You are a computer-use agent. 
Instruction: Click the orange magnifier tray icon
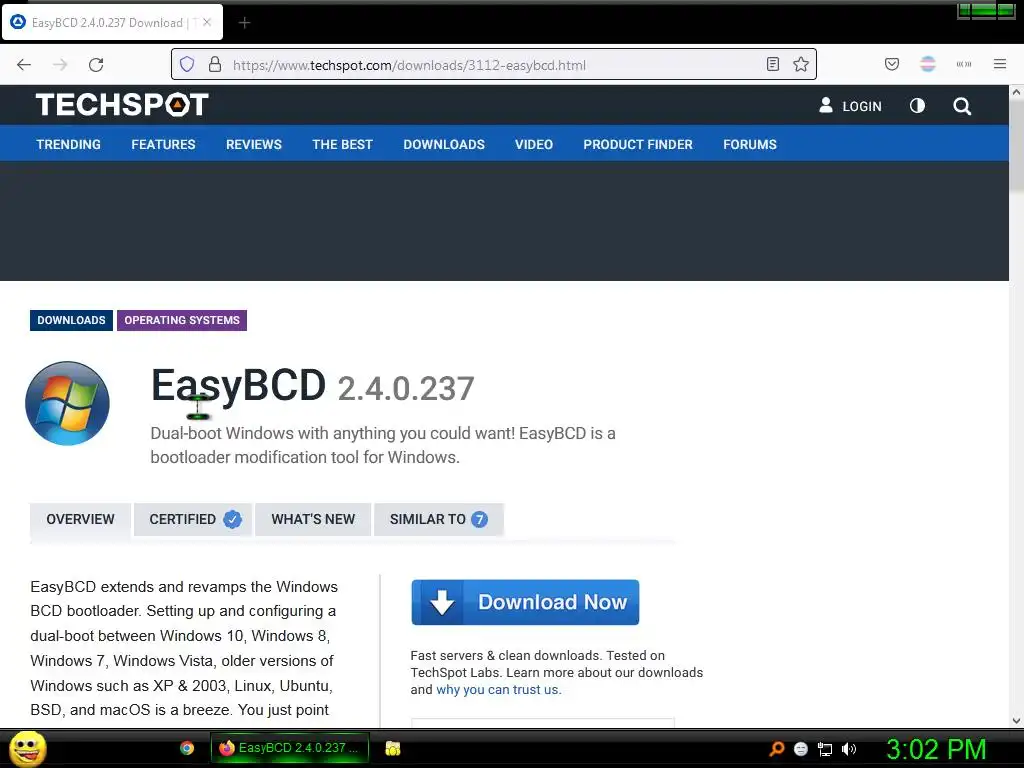tap(776, 748)
